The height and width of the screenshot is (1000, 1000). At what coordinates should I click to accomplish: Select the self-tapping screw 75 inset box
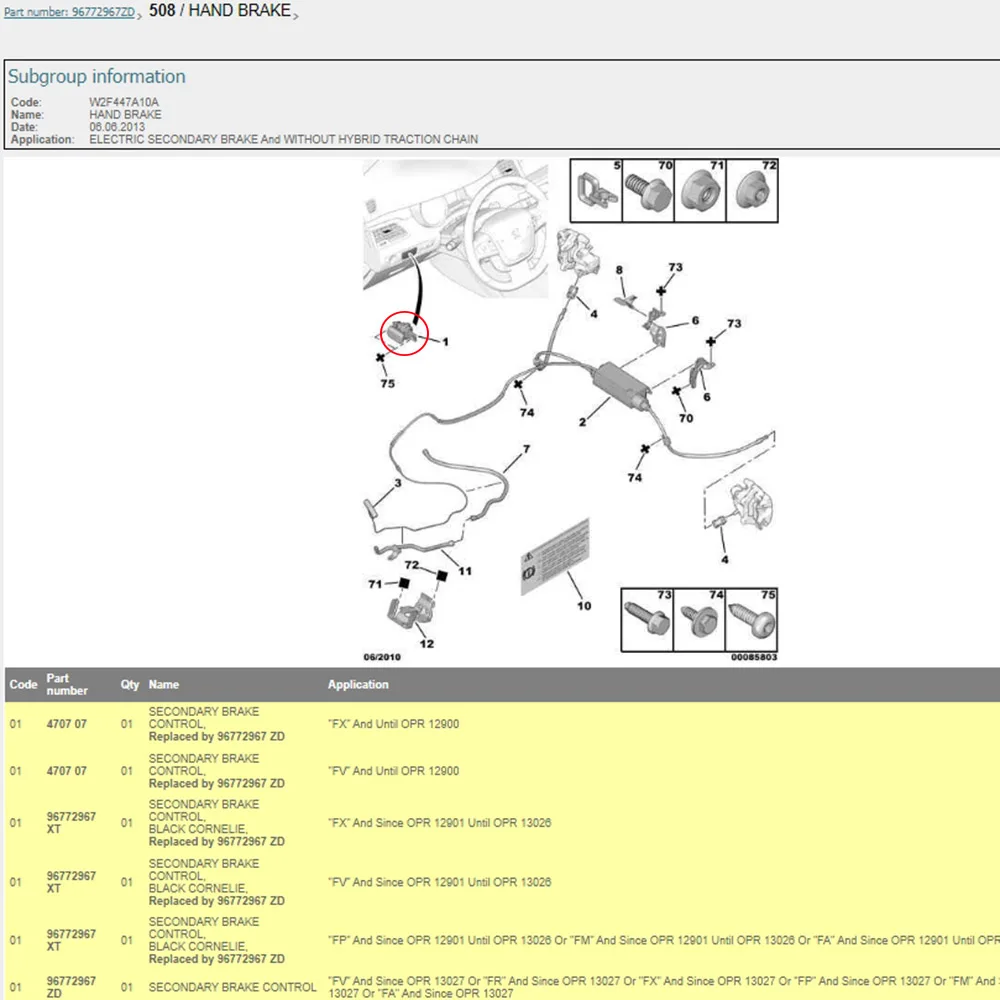(751, 619)
